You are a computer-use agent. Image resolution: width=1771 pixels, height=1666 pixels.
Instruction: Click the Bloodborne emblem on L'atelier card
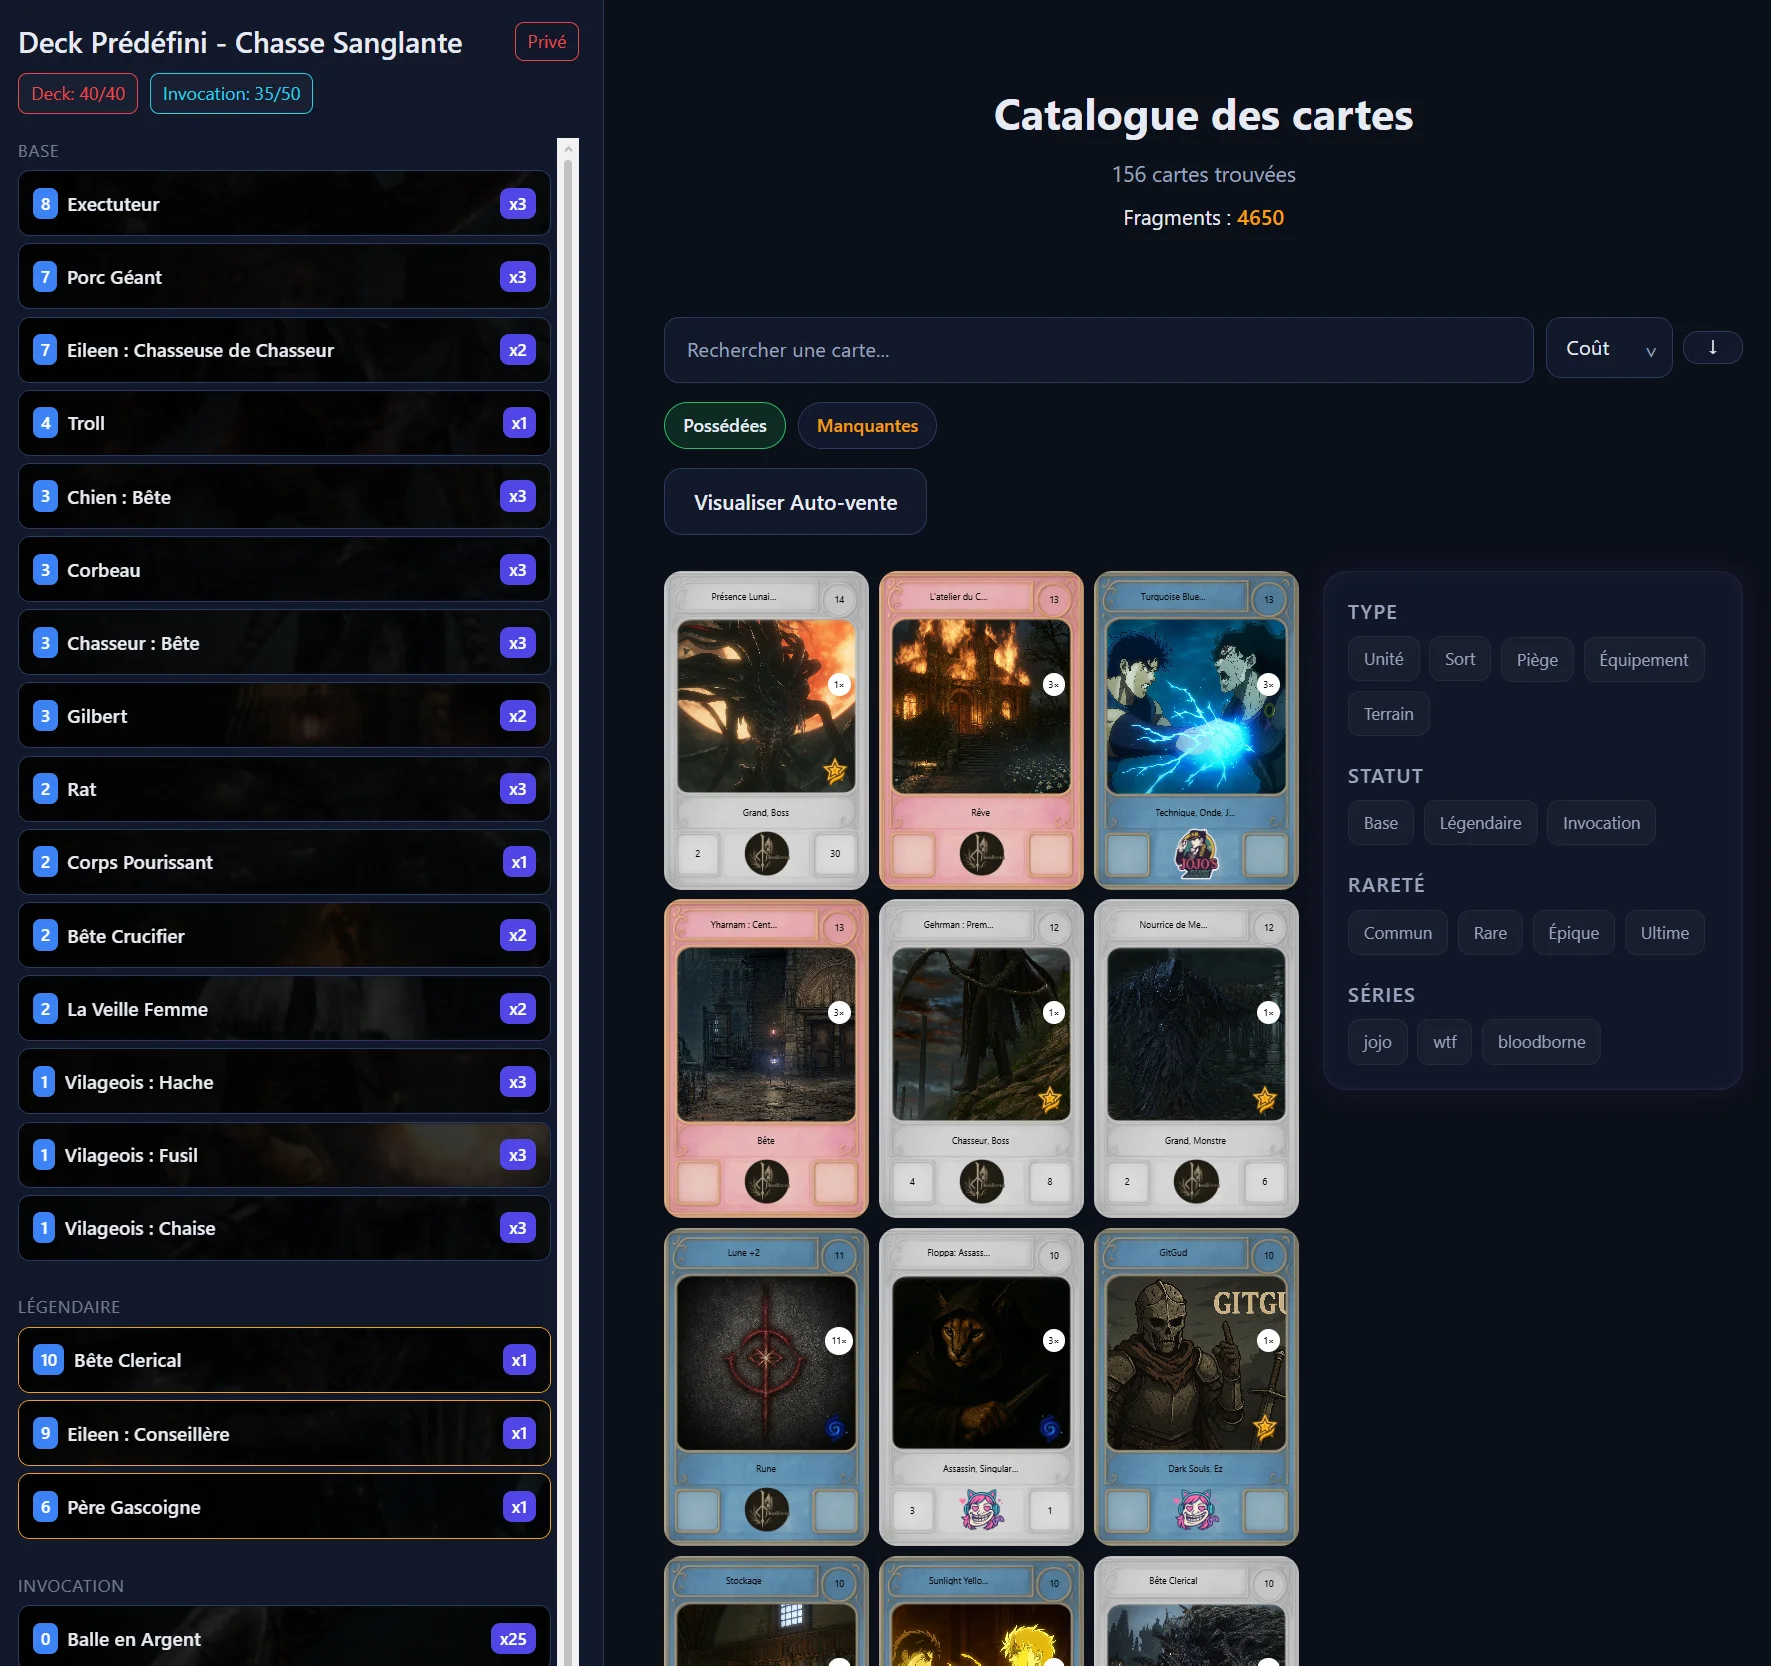pyautogui.click(x=981, y=854)
